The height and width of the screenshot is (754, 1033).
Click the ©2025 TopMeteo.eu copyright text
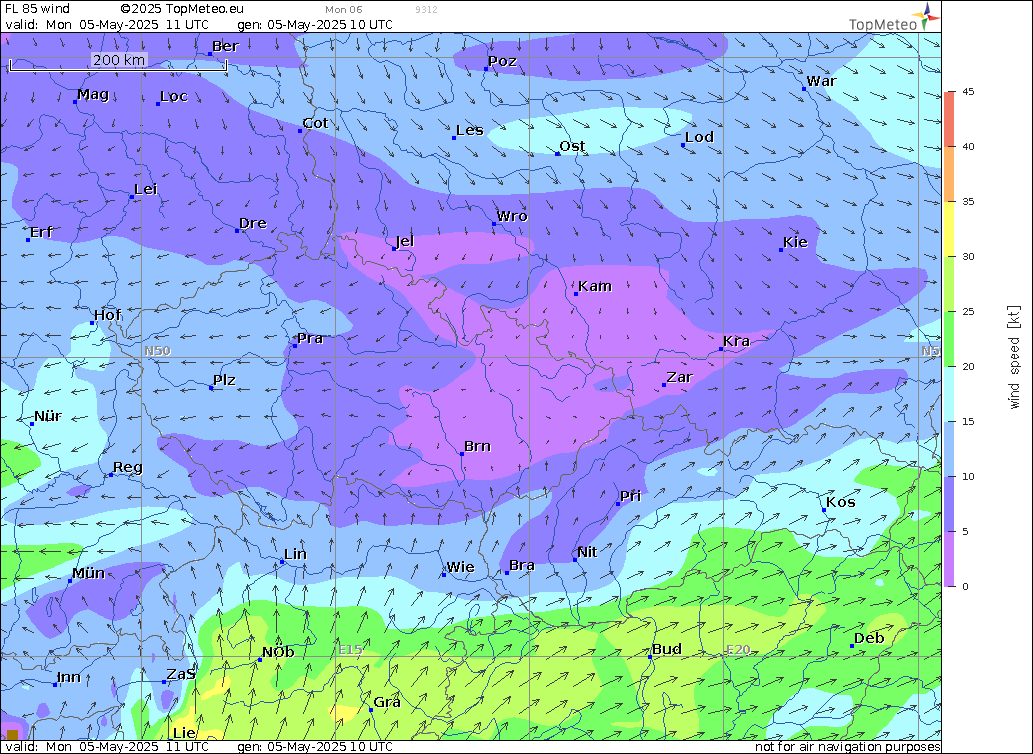click(x=182, y=9)
